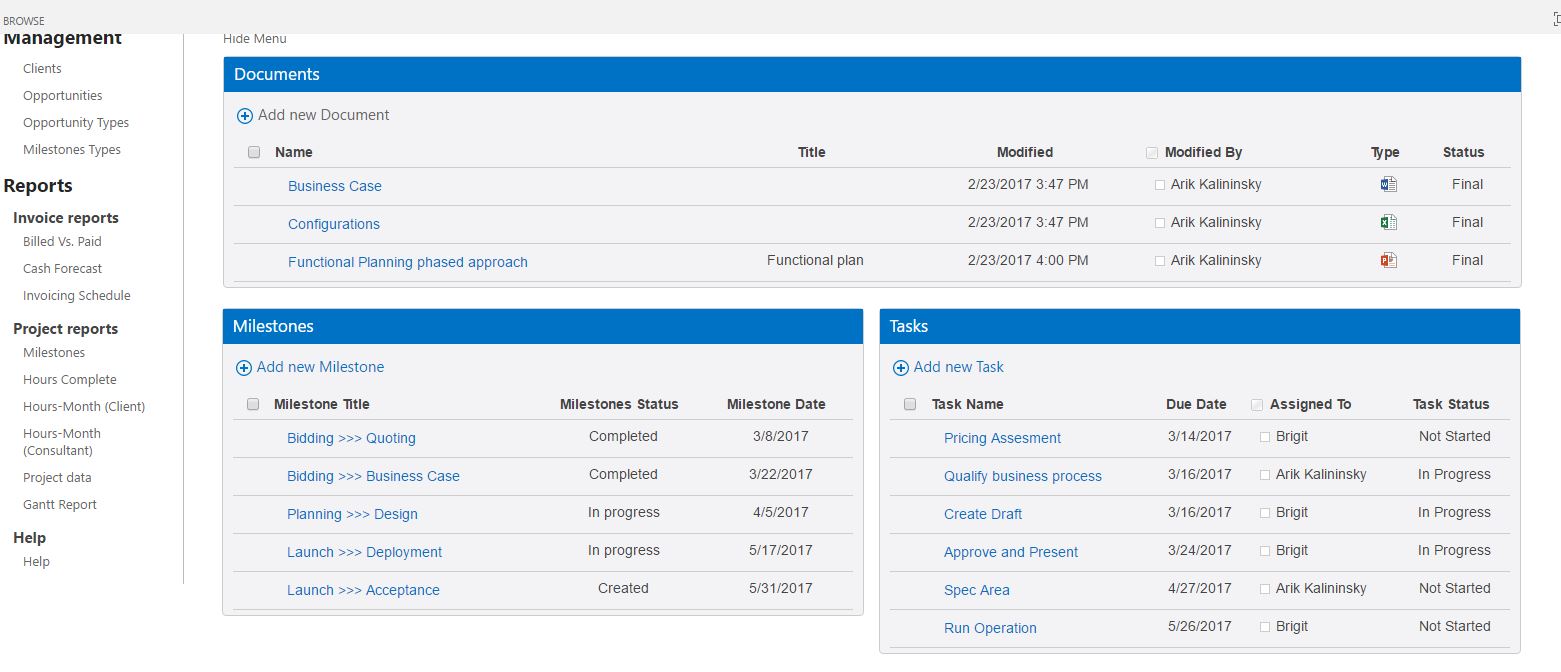Go to Opportunity Types
Image resolution: width=1561 pixels, height=672 pixels.
(x=76, y=123)
